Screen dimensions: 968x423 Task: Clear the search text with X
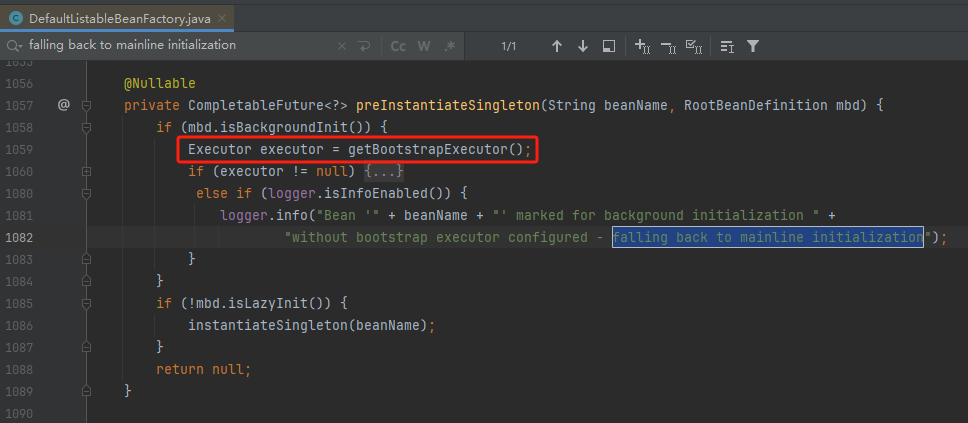pos(342,46)
